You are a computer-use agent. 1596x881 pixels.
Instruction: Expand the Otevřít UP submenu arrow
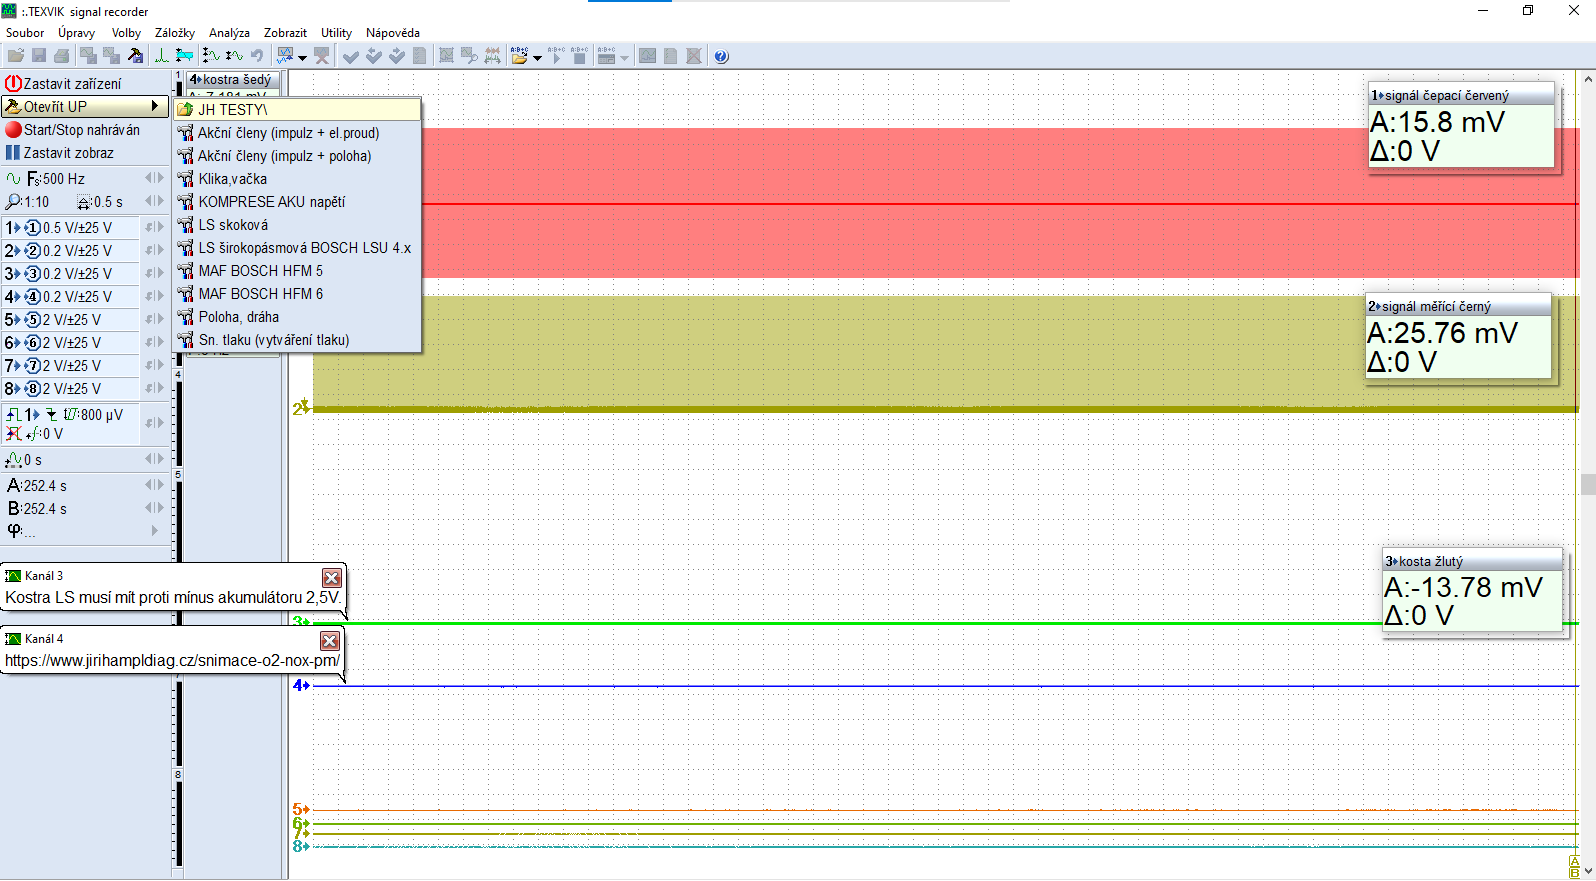155,106
